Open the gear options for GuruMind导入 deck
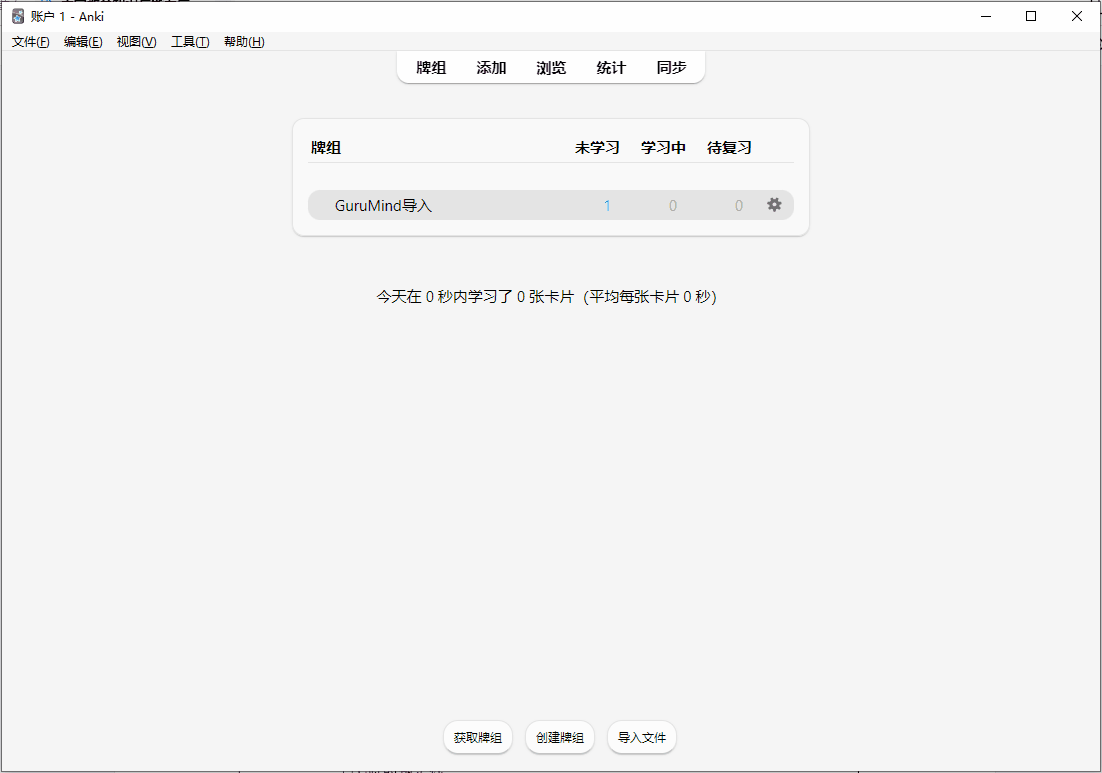Screen dimensions: 1102x773 774,205
